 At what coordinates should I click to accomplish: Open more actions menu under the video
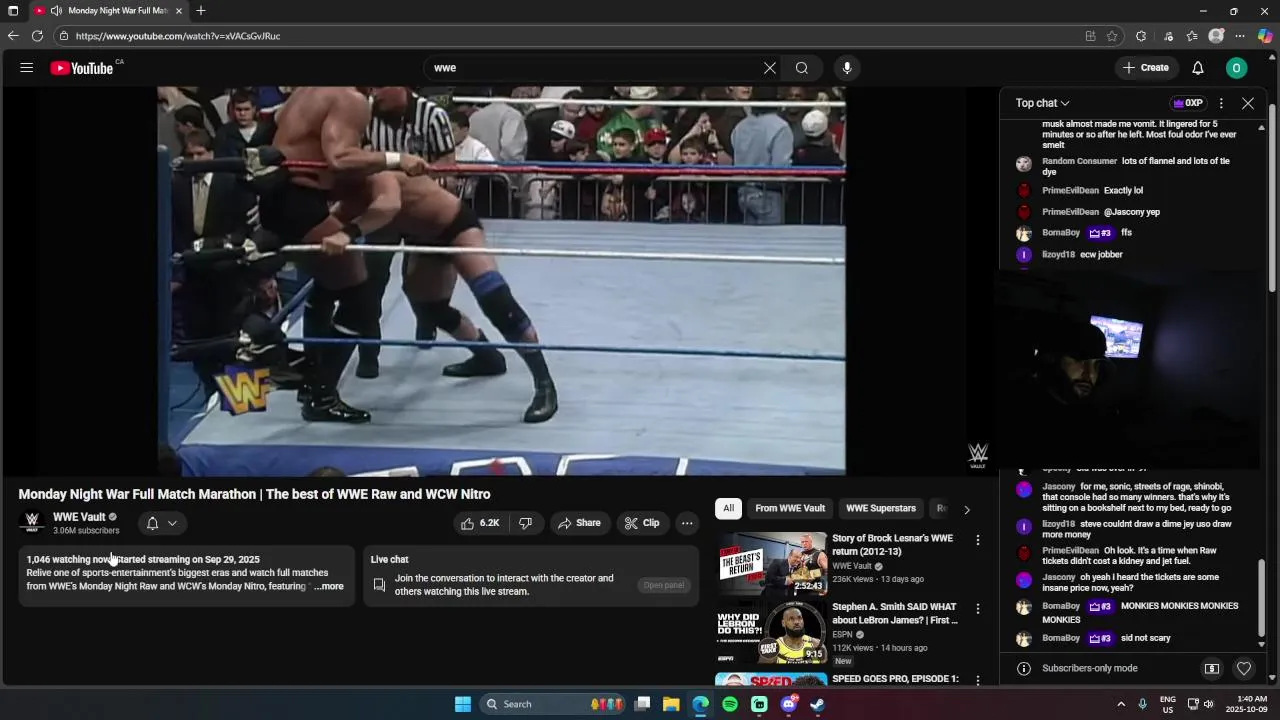coord(687,523)
